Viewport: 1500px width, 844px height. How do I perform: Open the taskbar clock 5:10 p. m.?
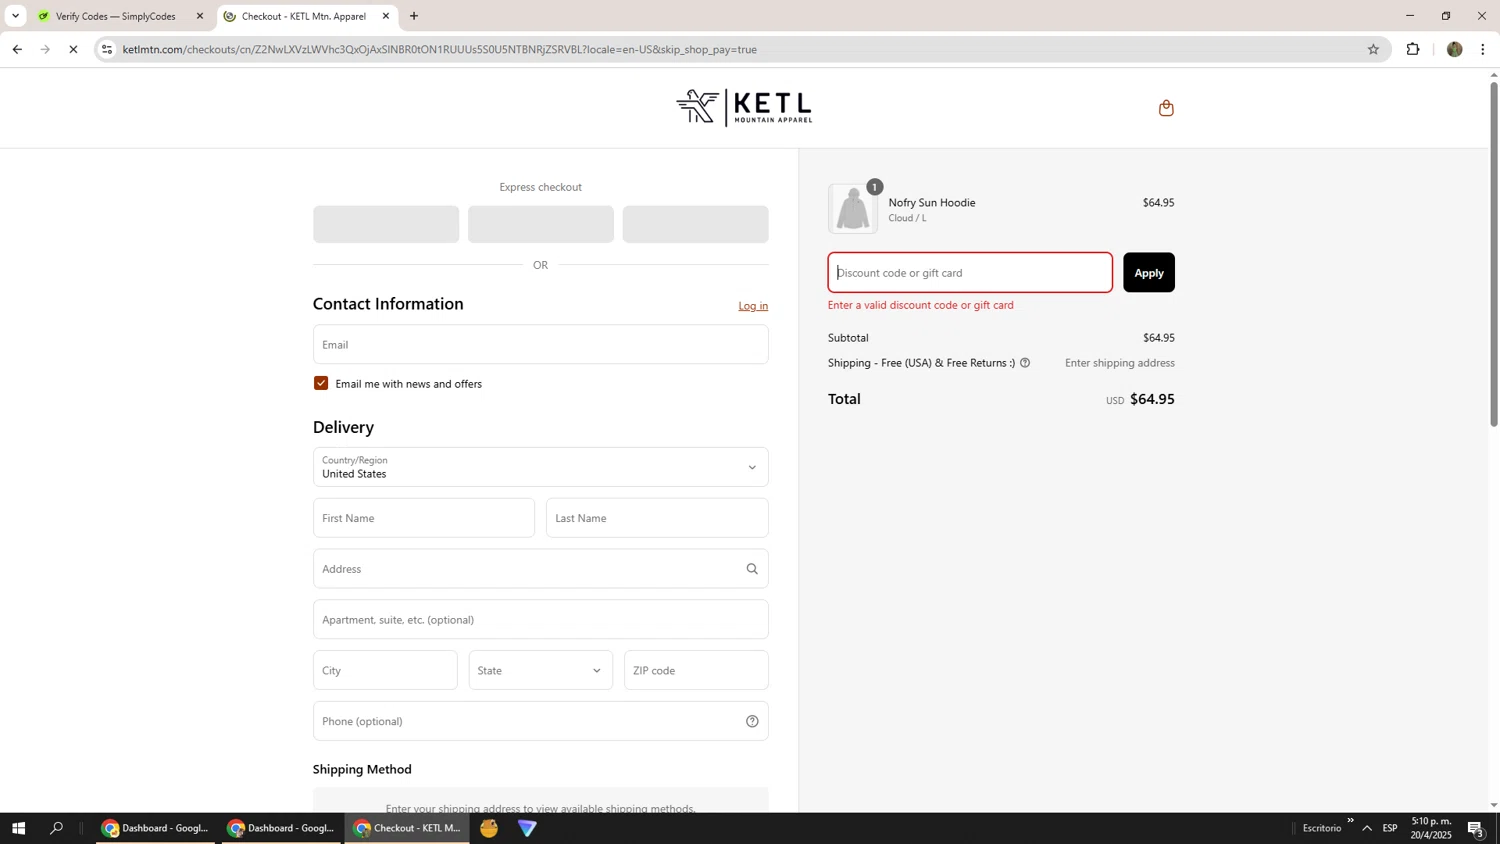[1431, 828]
